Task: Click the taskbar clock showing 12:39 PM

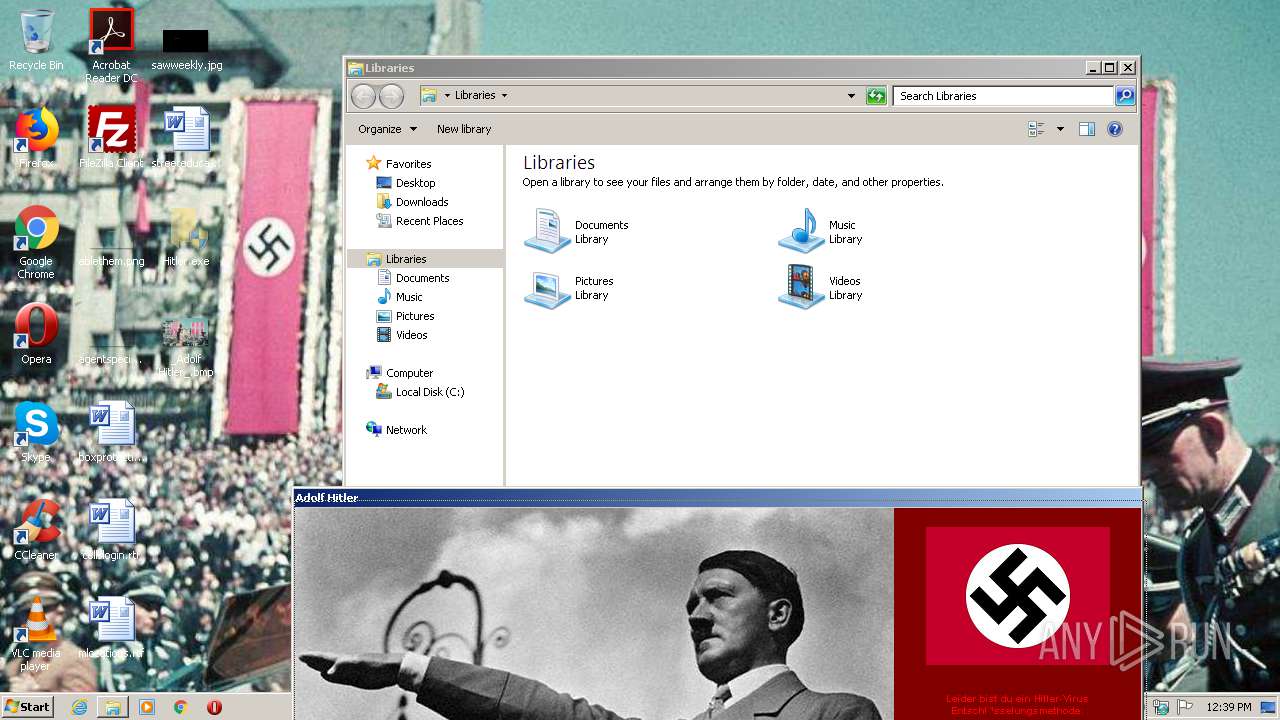Action: [1229, 707]
